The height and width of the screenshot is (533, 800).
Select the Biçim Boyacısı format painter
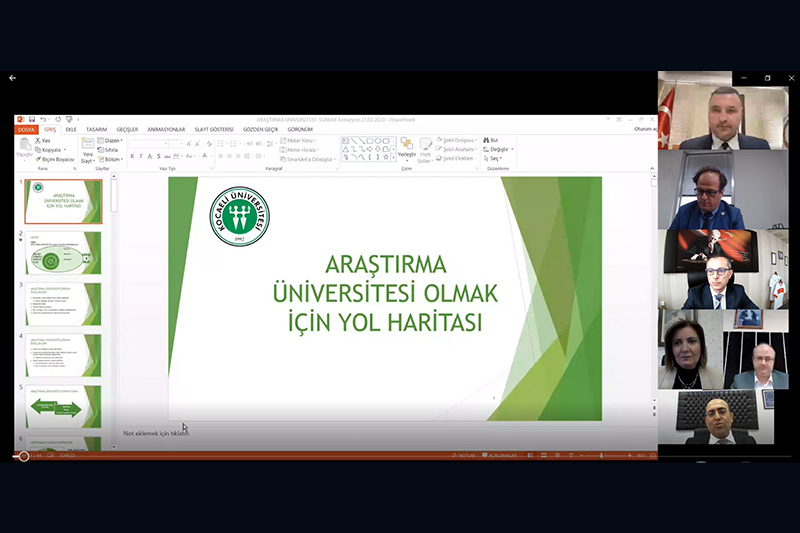click(56, 159)
